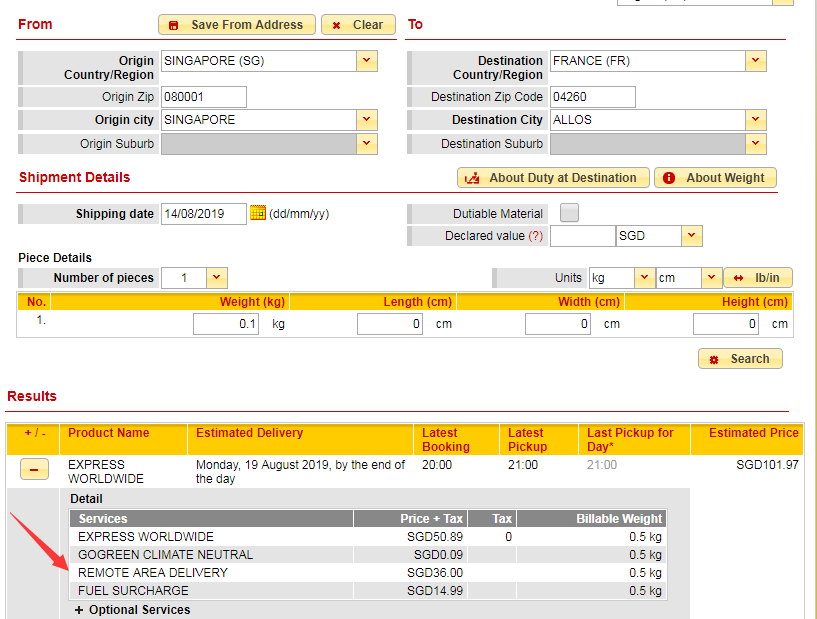Open About Duty at Destination info

pos(553,178)
